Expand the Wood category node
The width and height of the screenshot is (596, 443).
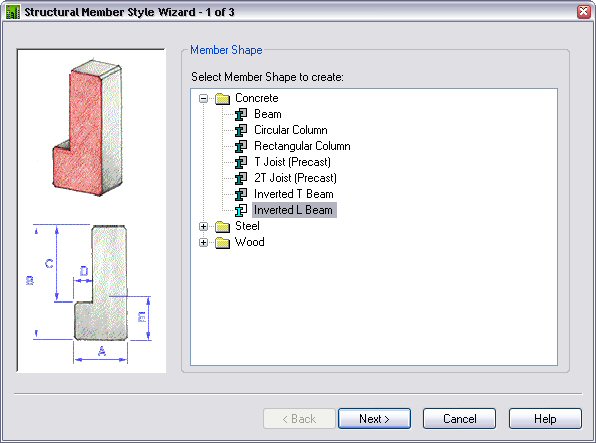203,243
